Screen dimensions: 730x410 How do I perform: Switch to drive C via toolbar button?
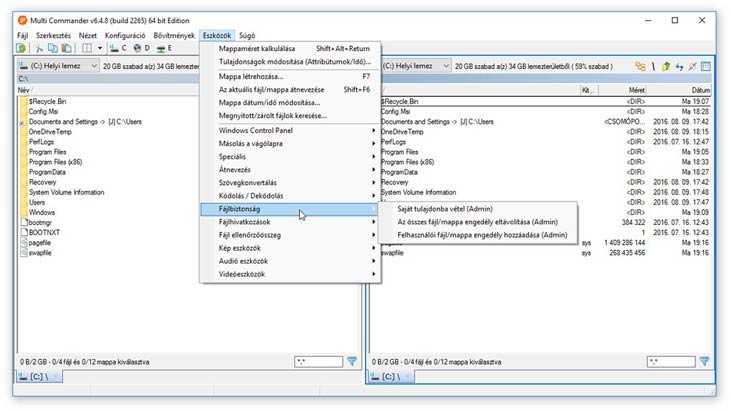pyautogui.click(x=118, y=48)
